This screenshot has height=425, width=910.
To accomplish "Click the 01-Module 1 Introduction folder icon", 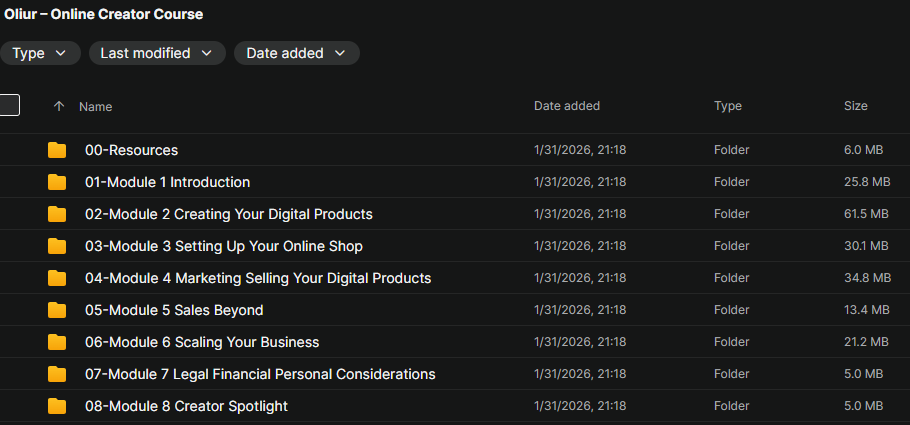I will tap(57, 182).
